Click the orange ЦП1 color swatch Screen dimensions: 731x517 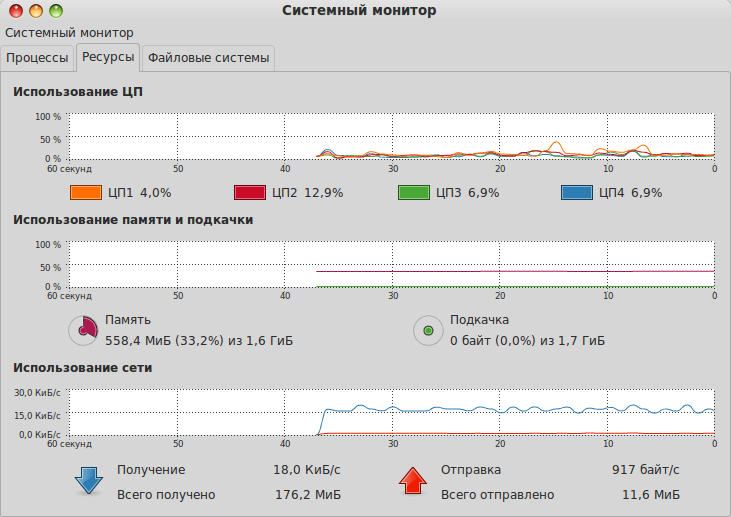(x=85, y=192)
